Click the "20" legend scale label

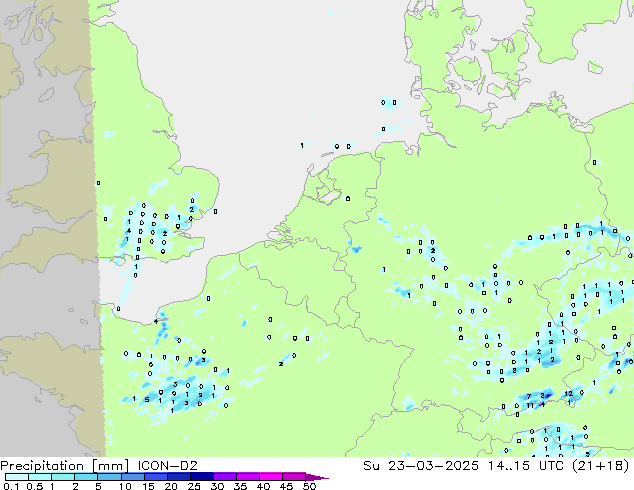pos(171,486)
